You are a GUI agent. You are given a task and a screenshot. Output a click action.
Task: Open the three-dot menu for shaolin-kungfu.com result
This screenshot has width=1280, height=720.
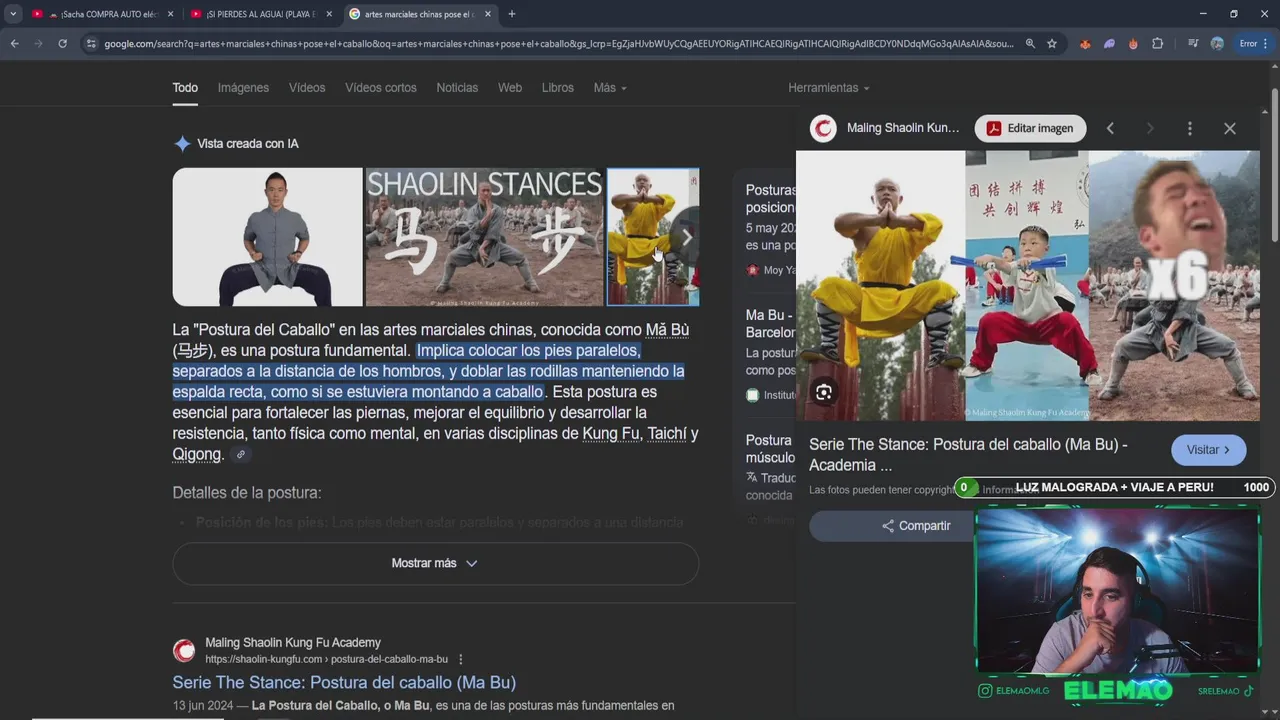coord(461,659)
